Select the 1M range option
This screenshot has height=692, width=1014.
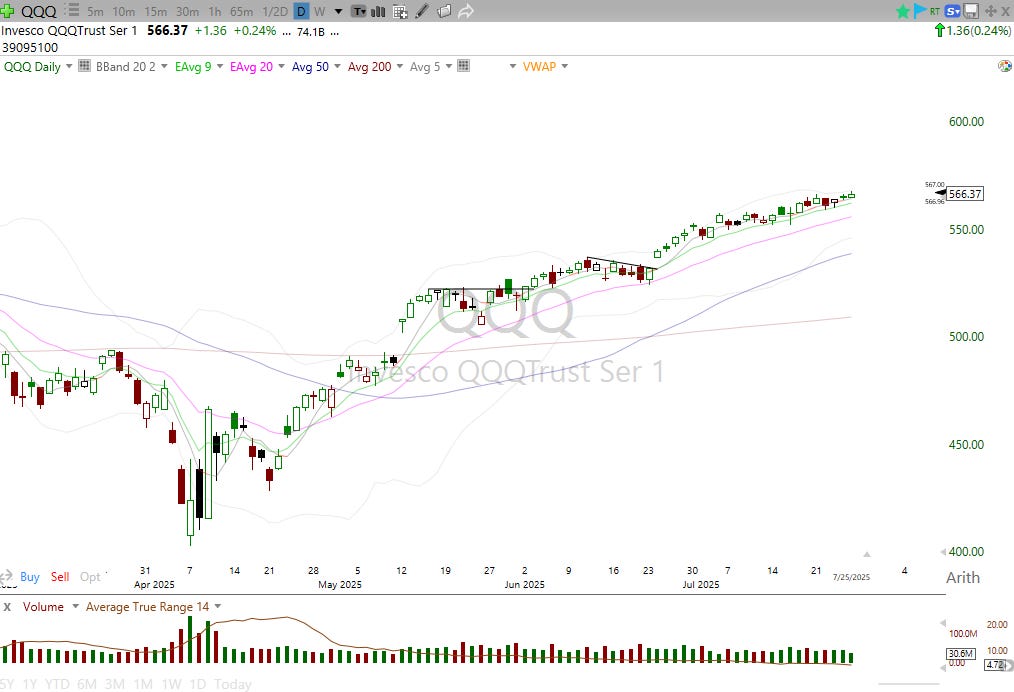(x=143, y=684)
